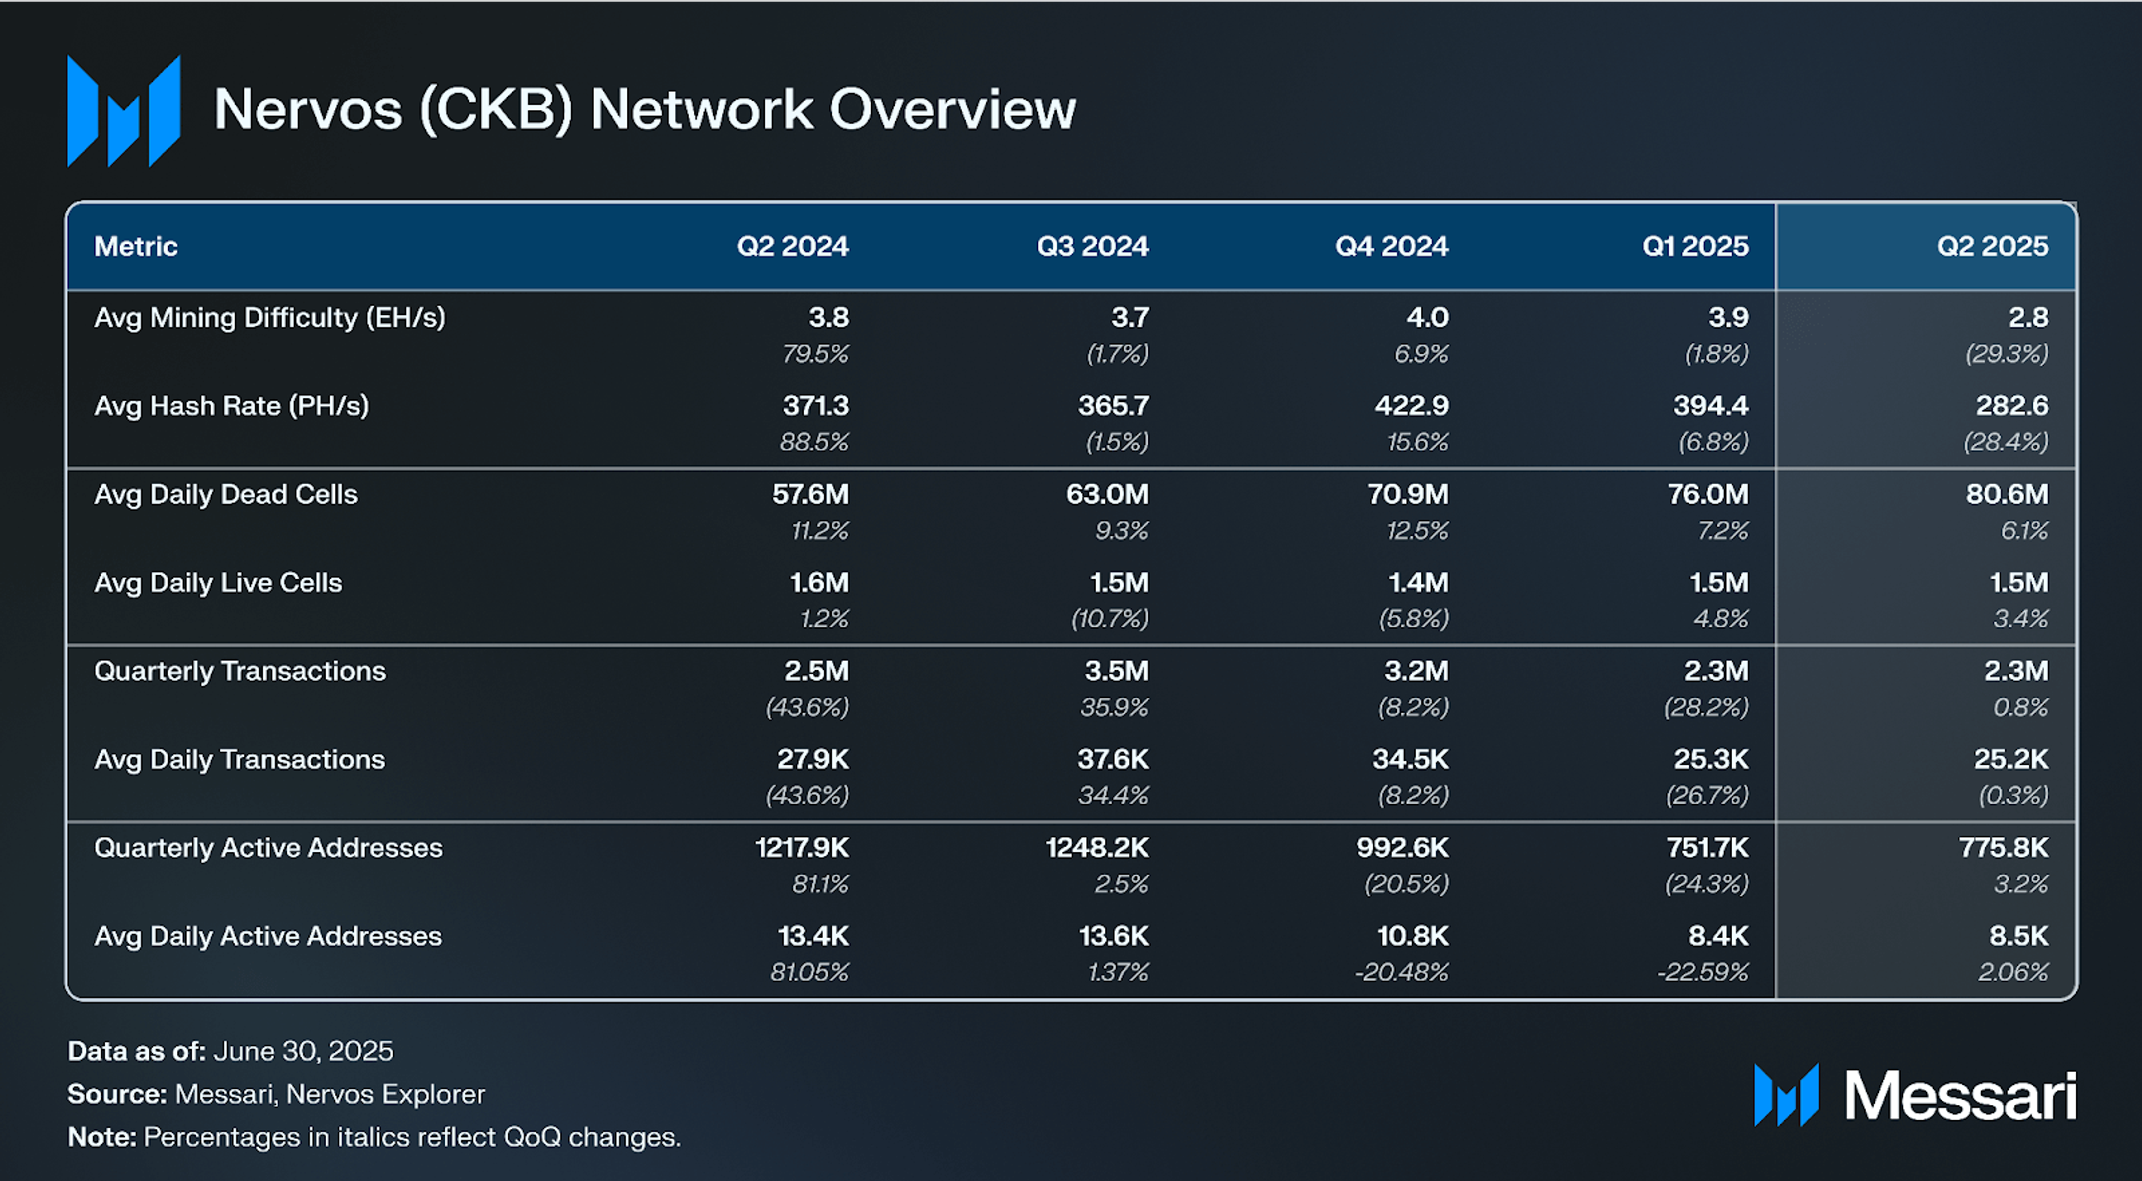This screenshot has height=1181, width=2142.
Task: Select the Q4 2024 column header
Action: click(1391, 246)
